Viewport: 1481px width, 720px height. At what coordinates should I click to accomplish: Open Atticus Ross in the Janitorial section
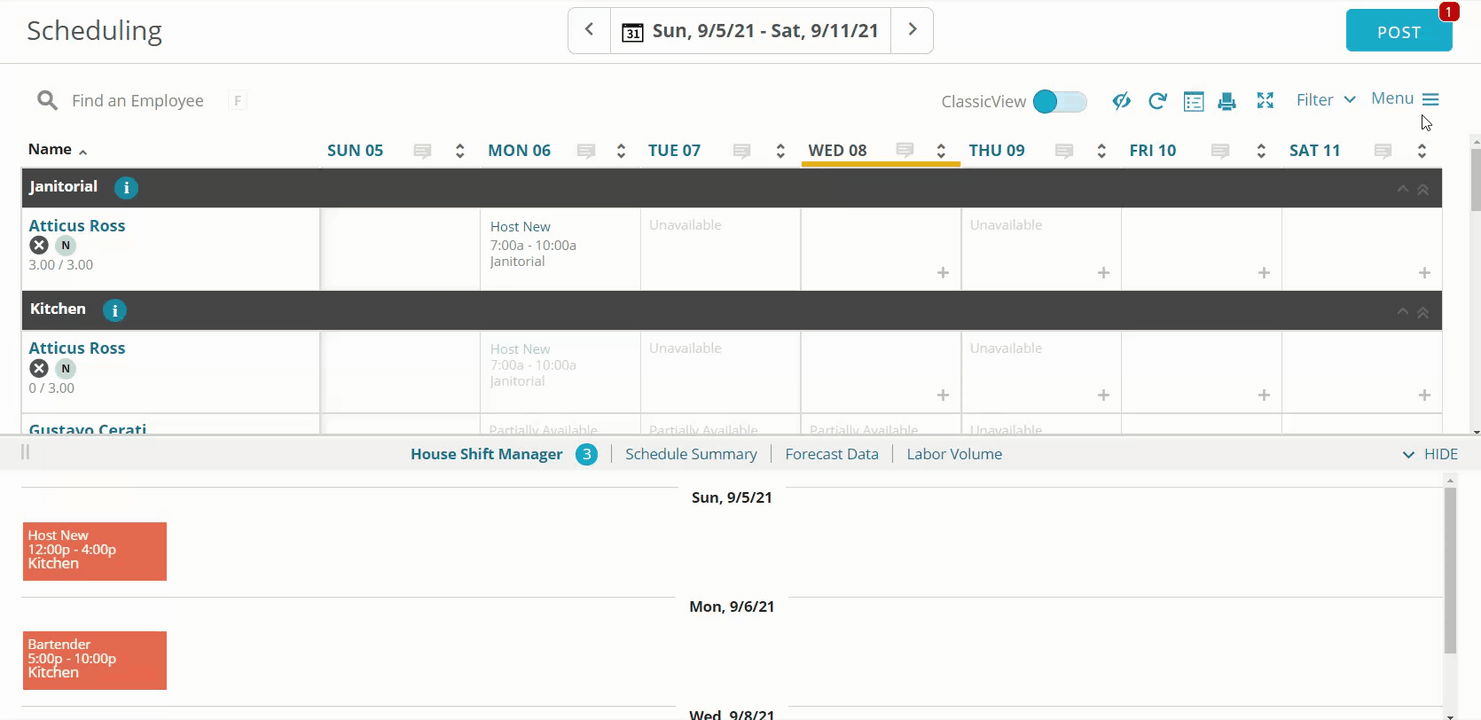(77, 226)
